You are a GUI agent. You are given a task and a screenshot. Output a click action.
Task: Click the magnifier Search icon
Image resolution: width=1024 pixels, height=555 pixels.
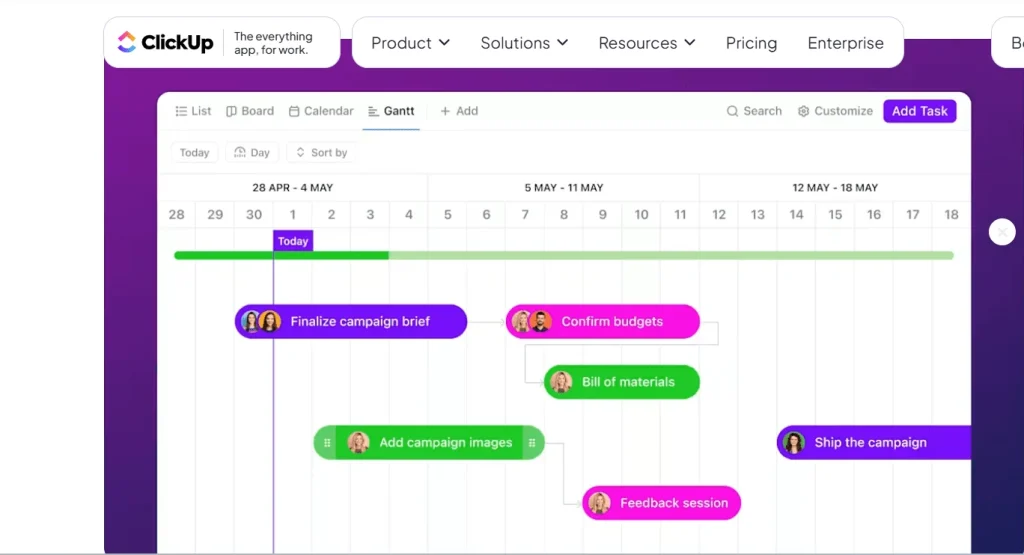click(x=732, y=111)
